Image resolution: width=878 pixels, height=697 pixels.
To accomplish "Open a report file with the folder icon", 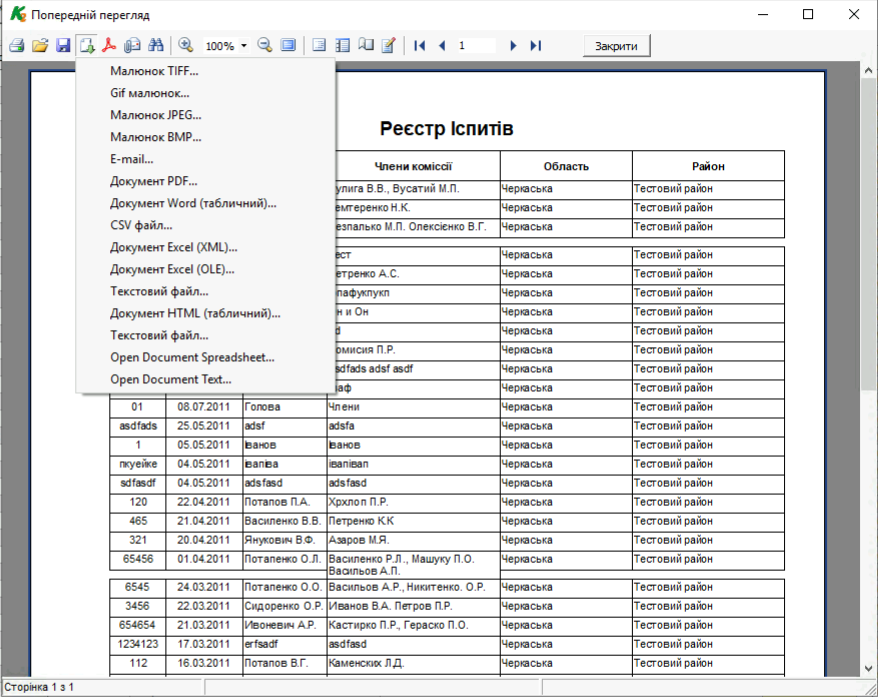I will 40,45.
